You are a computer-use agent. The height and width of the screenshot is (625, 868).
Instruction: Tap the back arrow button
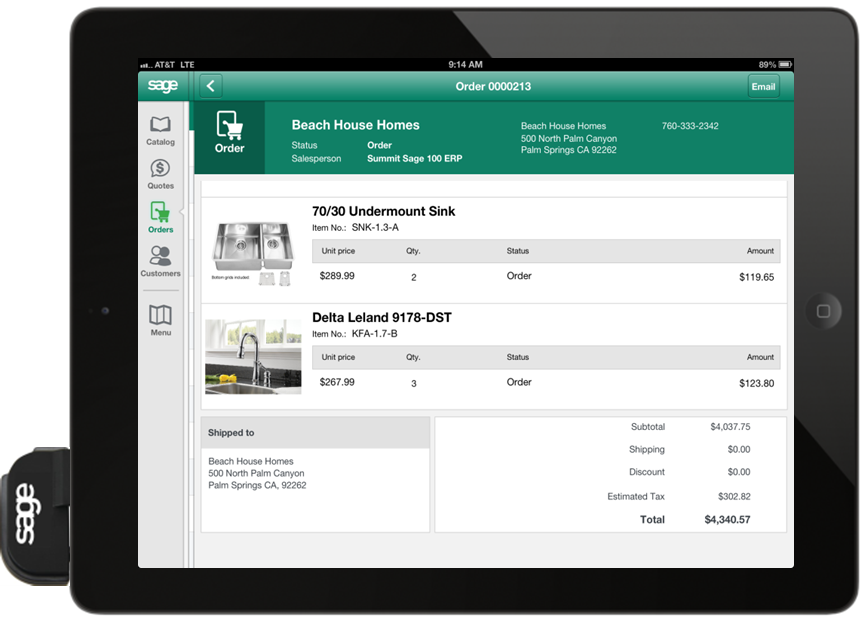211,86
